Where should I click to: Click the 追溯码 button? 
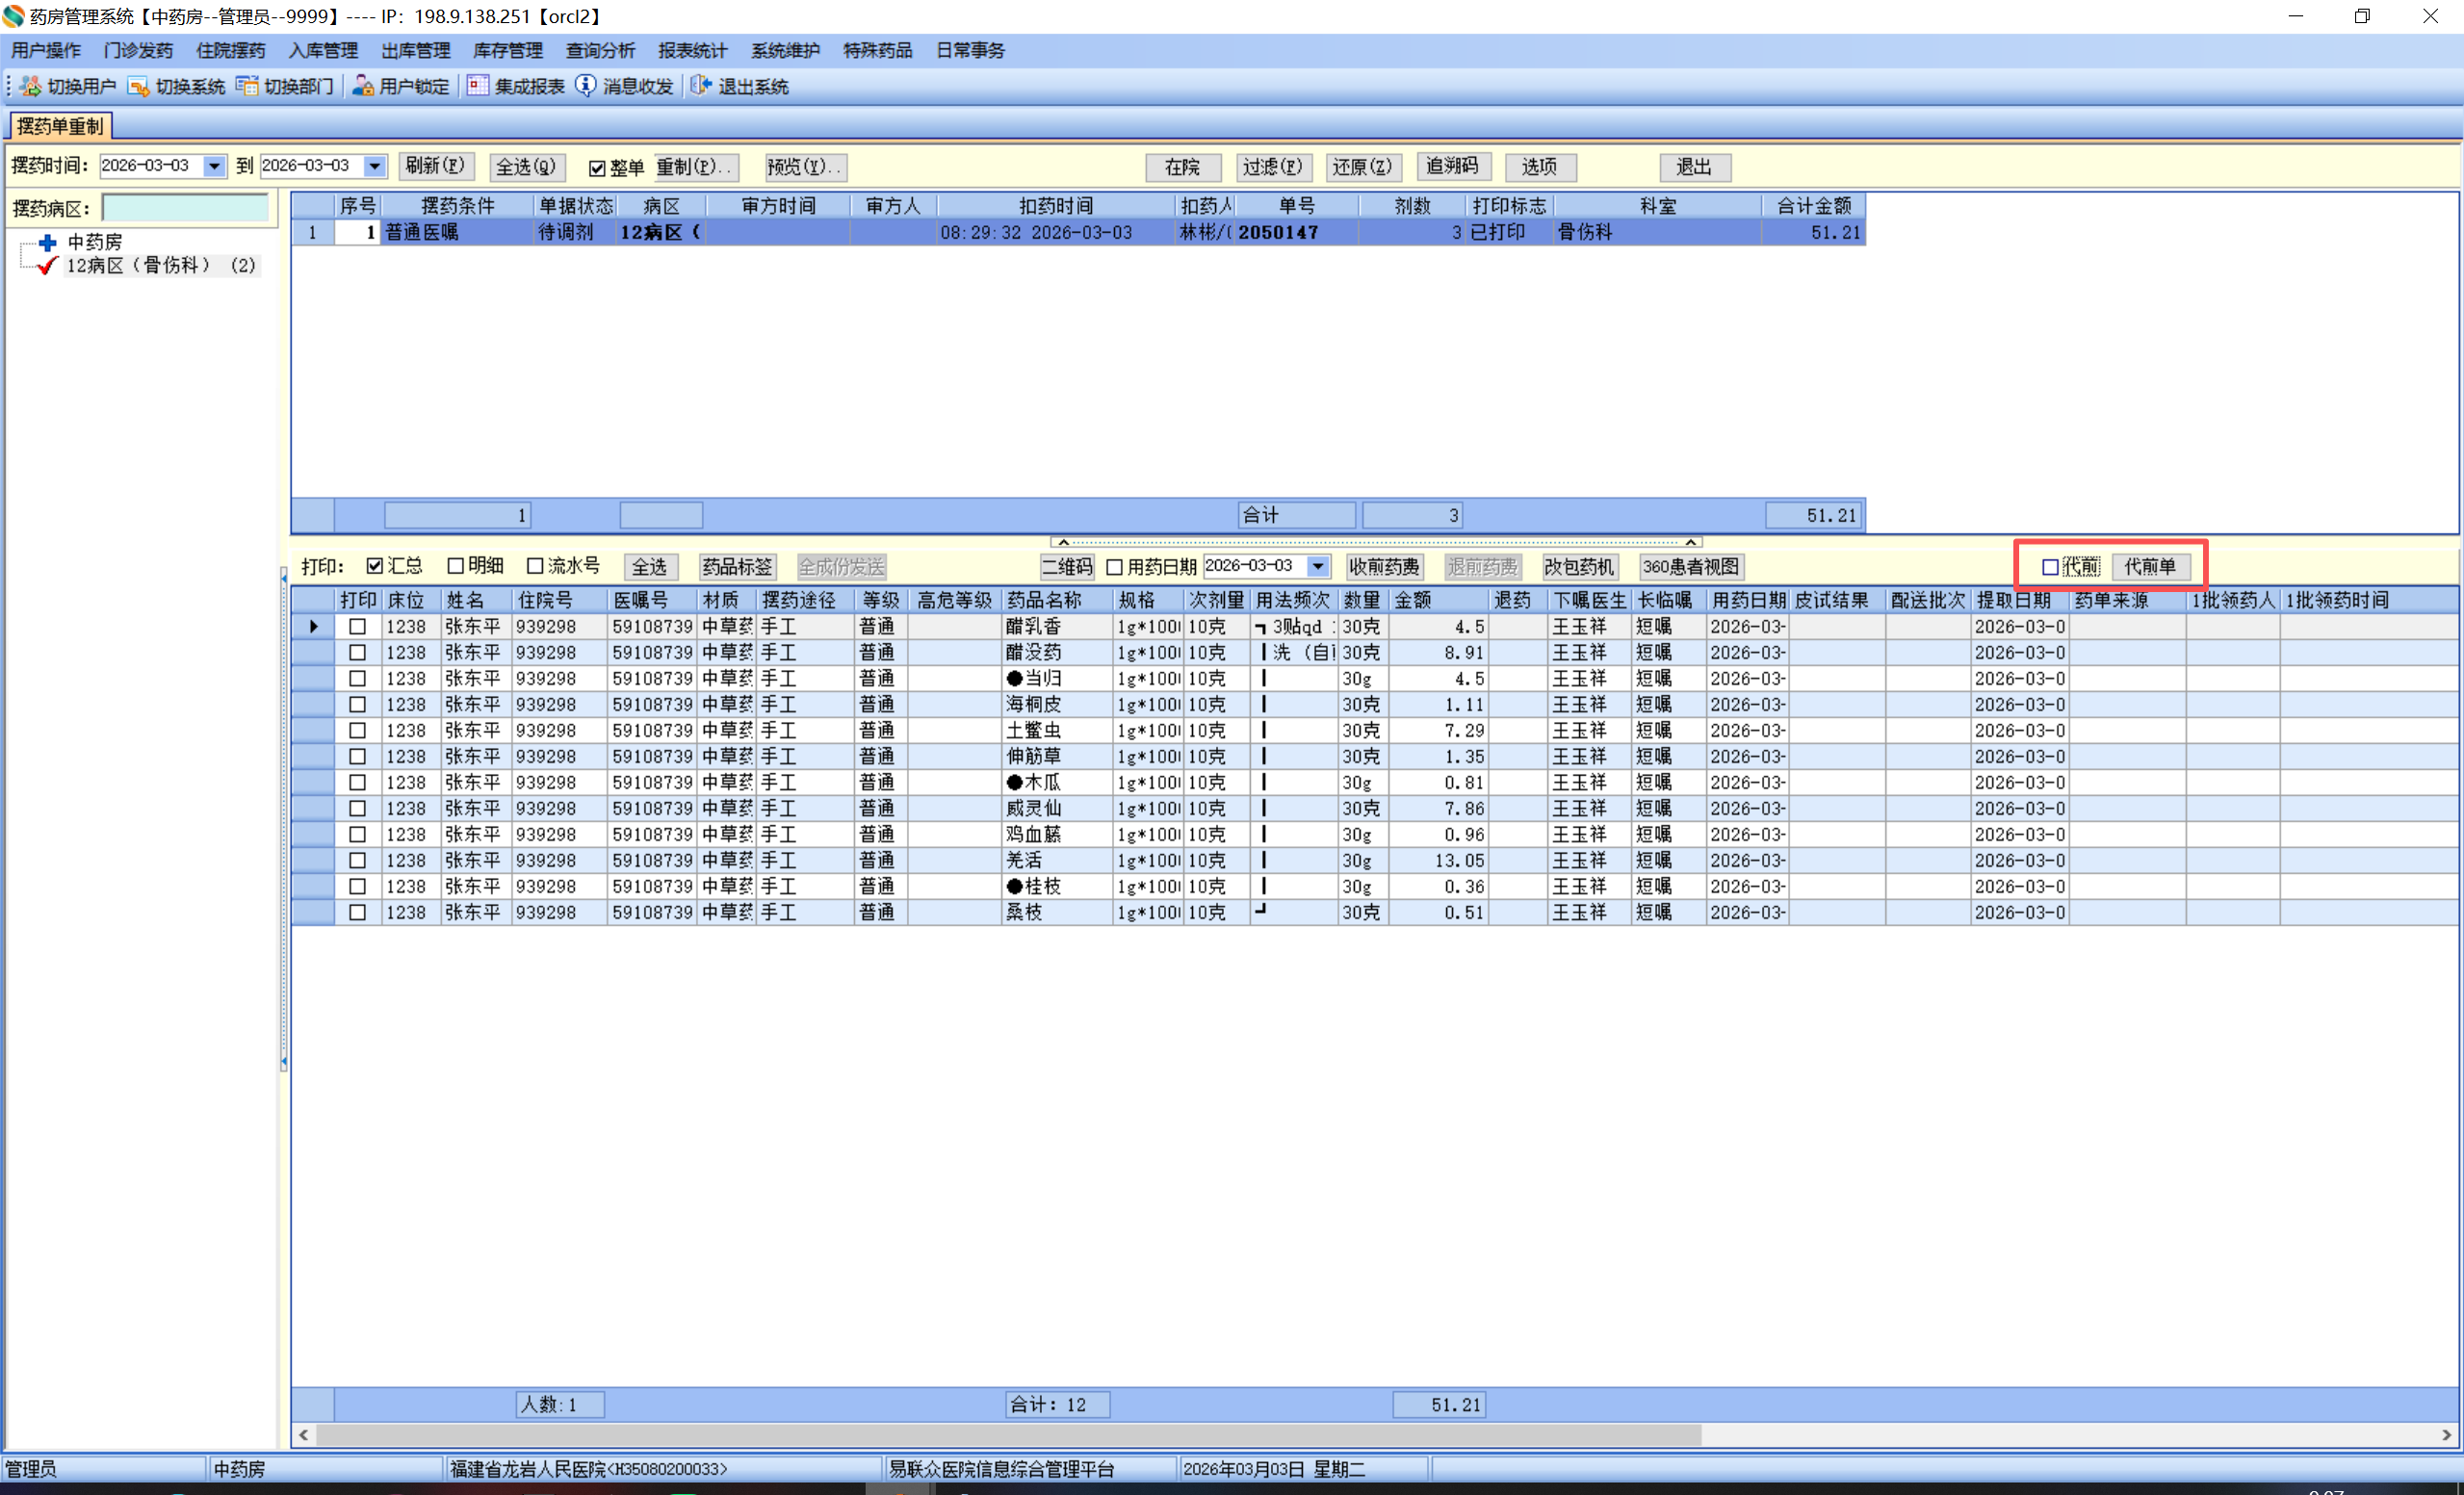tap(1451, 167)
